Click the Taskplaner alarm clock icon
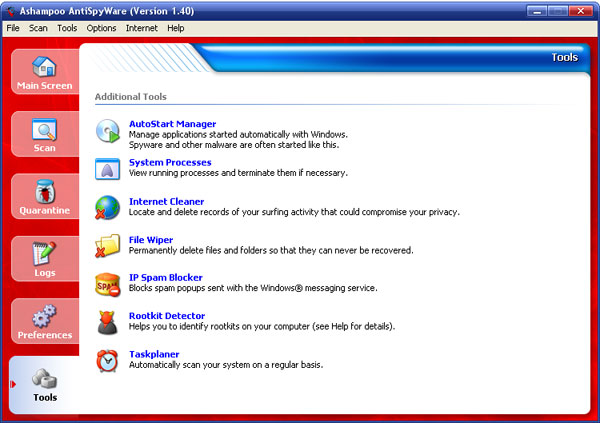The image size is (600, 423). click(107, 361)
